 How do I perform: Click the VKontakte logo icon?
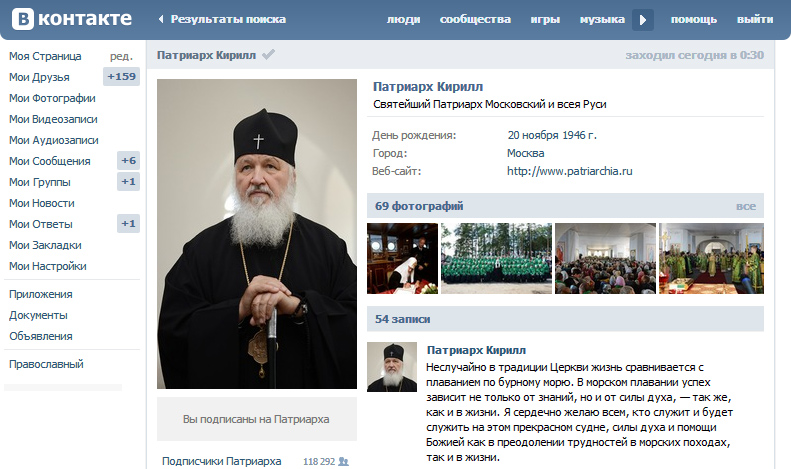(23, 19)
